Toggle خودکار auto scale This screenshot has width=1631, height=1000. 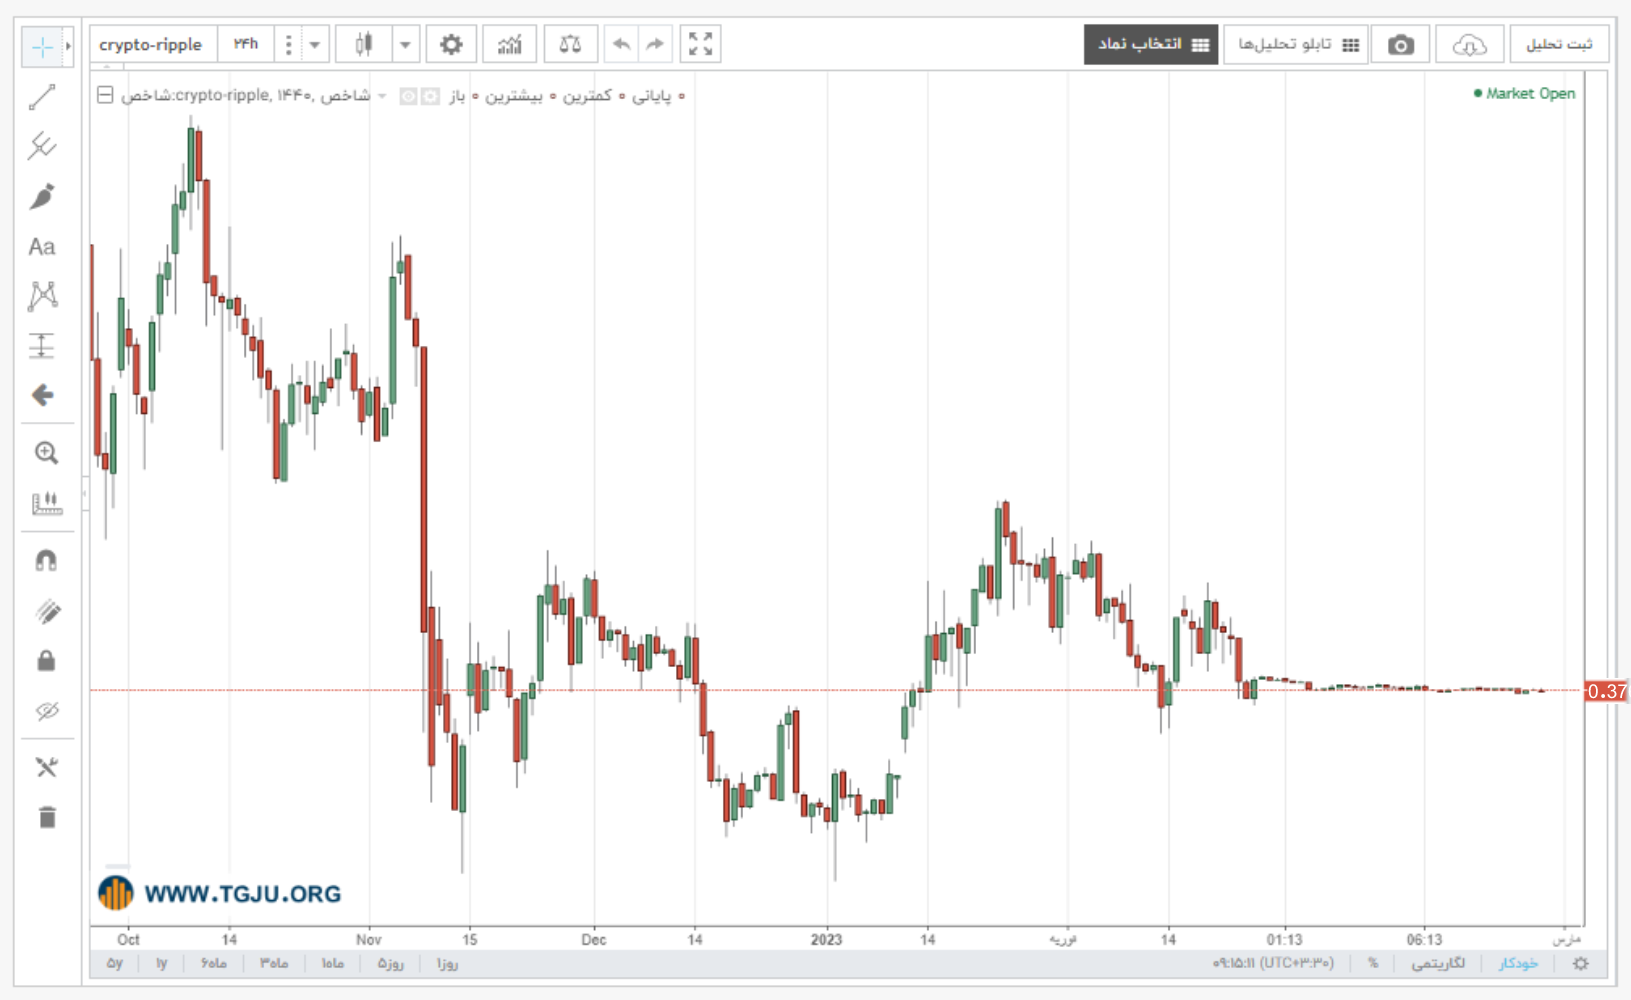(1518, 963)
